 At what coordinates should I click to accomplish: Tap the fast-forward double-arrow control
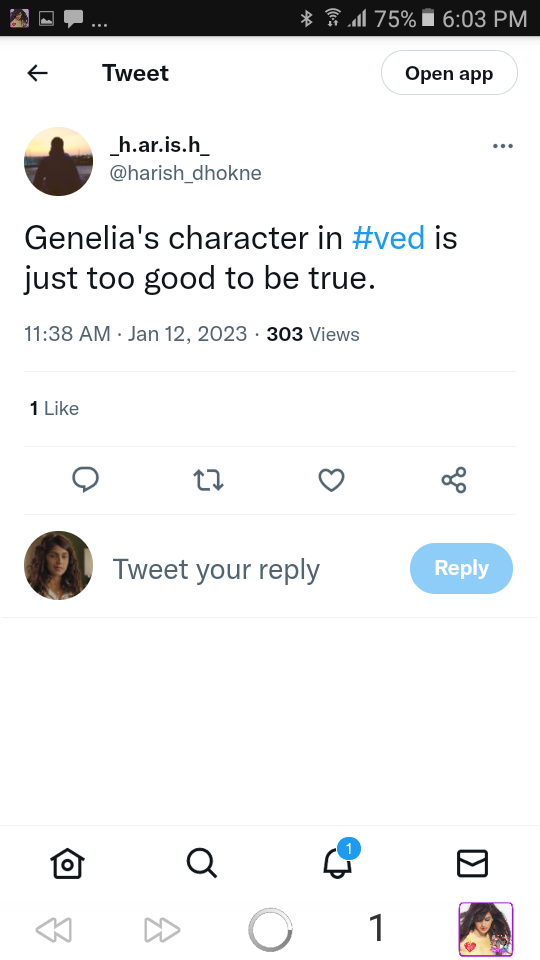pyautogui.click(x=162, y=929)
